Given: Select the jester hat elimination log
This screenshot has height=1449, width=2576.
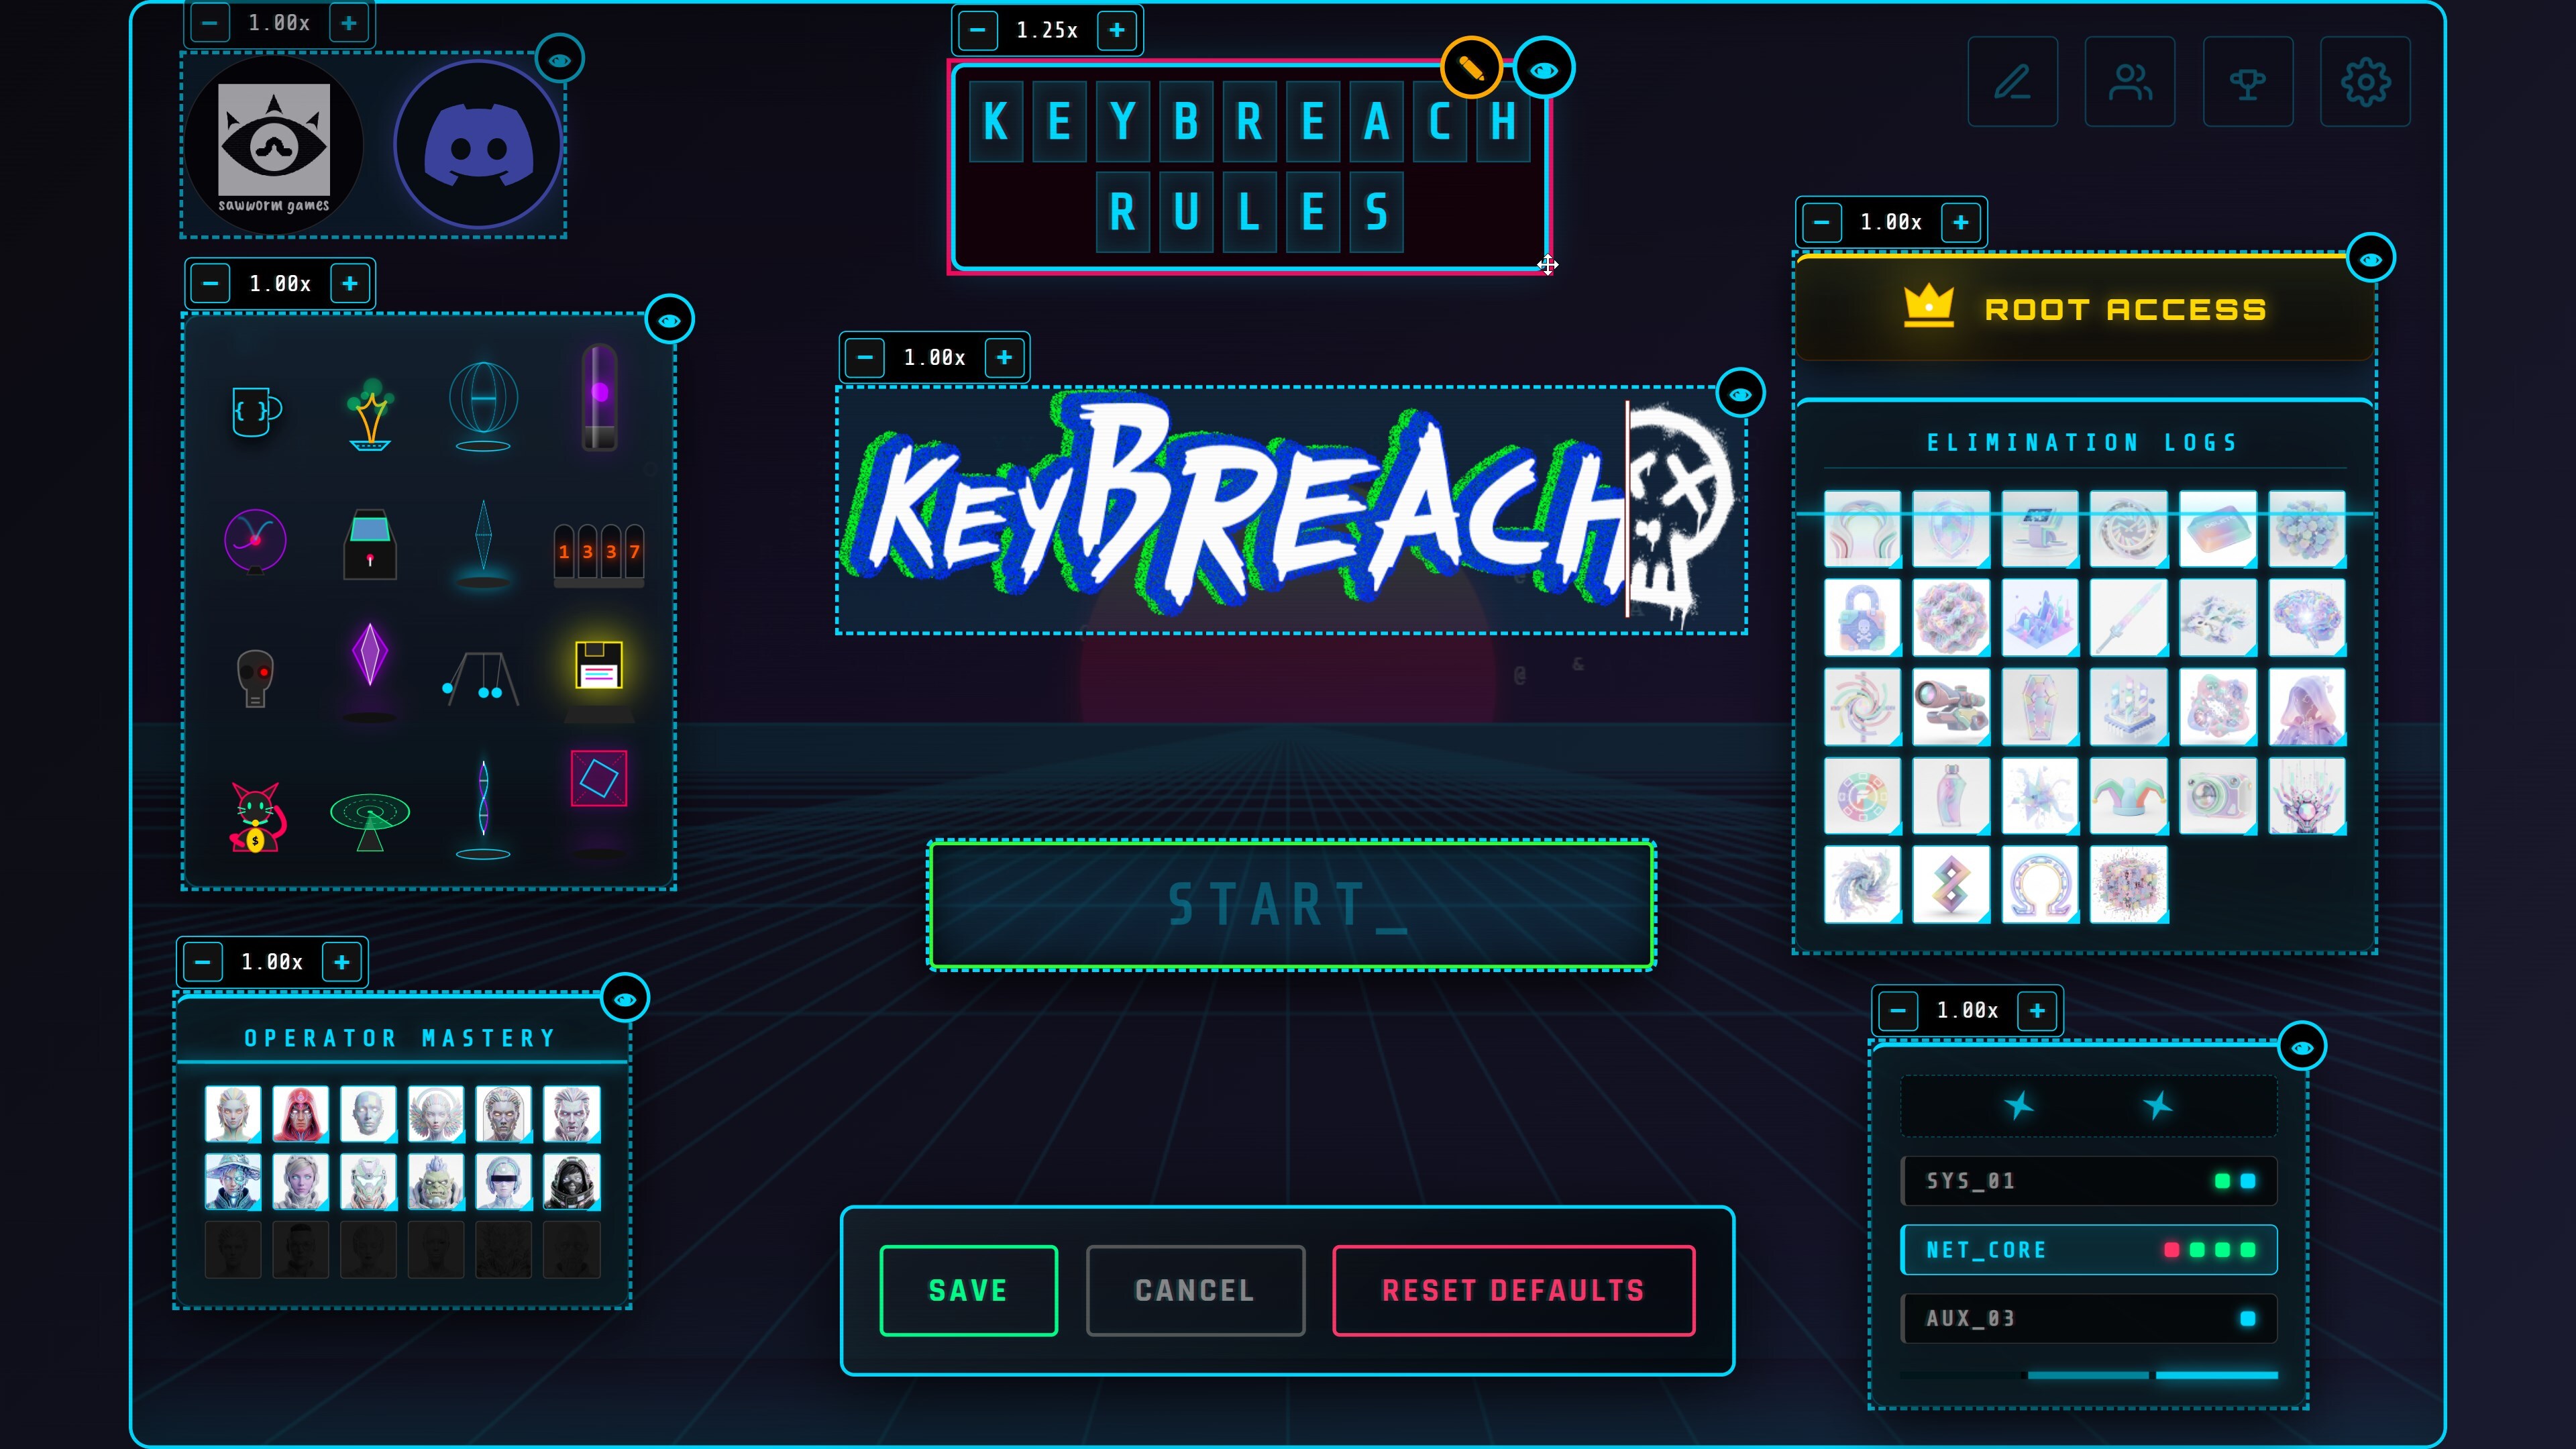Looking at the screenshot, I should point(2129,796).
